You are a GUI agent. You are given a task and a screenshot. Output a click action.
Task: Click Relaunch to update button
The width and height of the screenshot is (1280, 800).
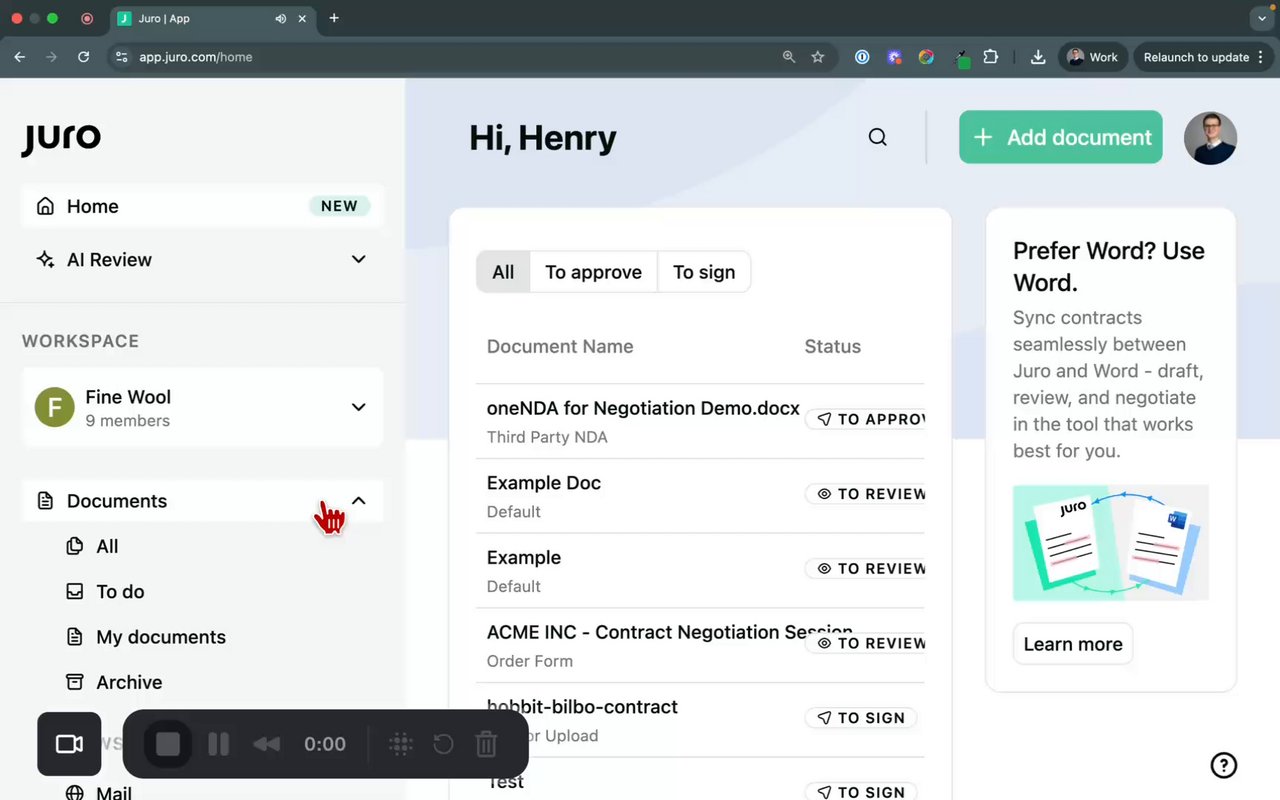(1205, 57)
